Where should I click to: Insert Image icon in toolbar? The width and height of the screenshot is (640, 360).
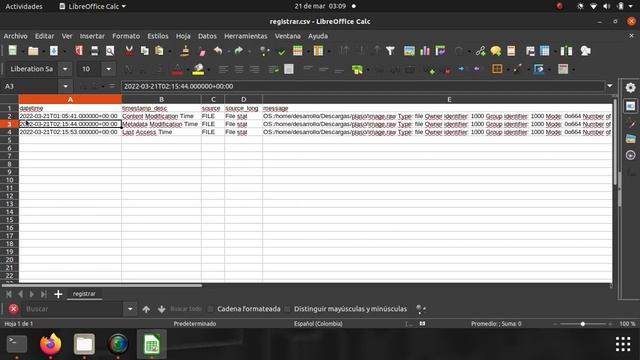(409, 51)
